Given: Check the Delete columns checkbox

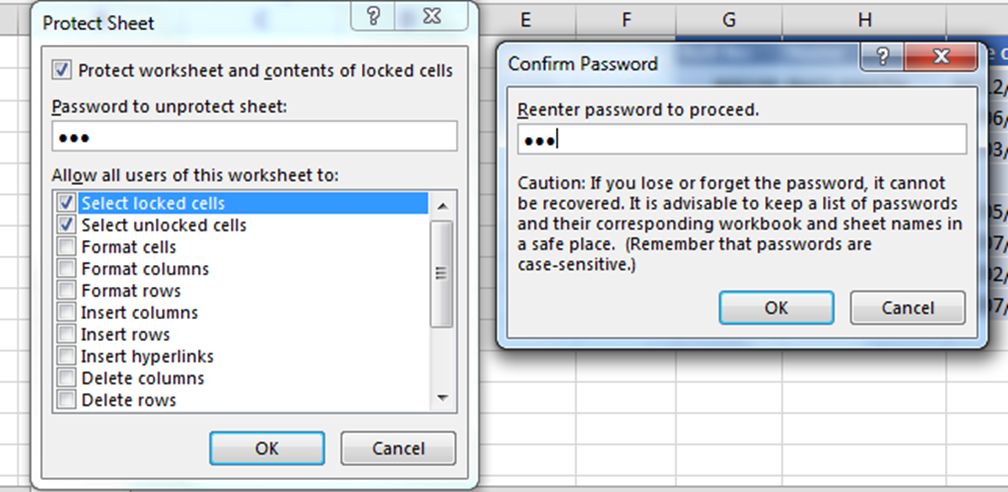Looking at the screenshot, I should (x=66, y=379).
